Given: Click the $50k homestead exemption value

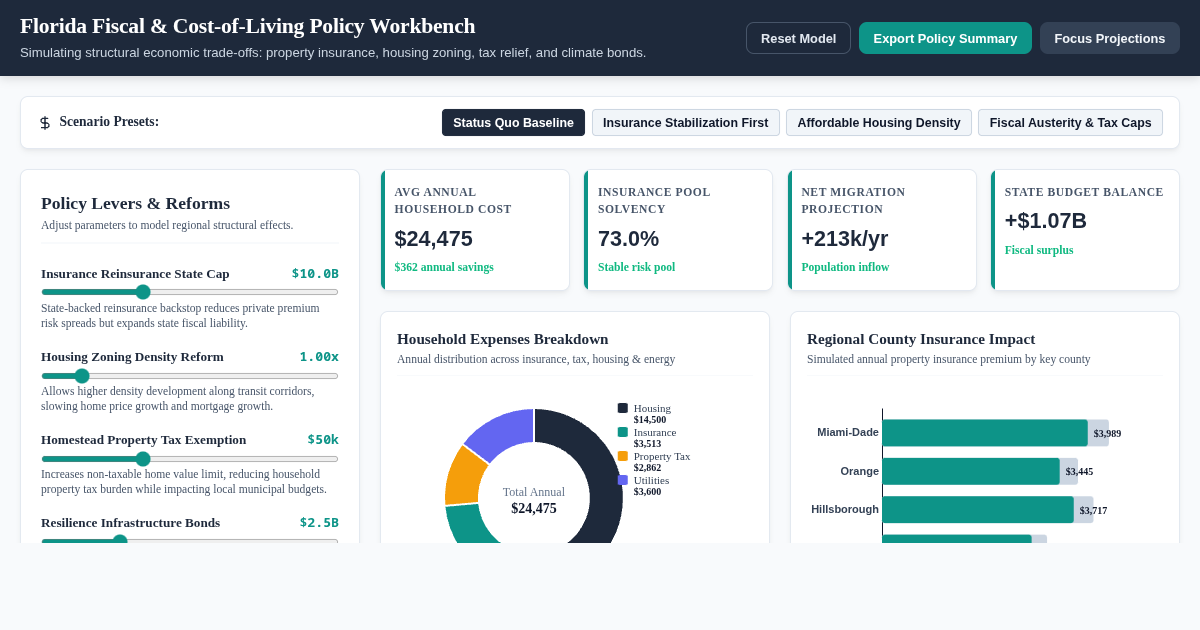Looking at the screenshot, I should point(323,439).
